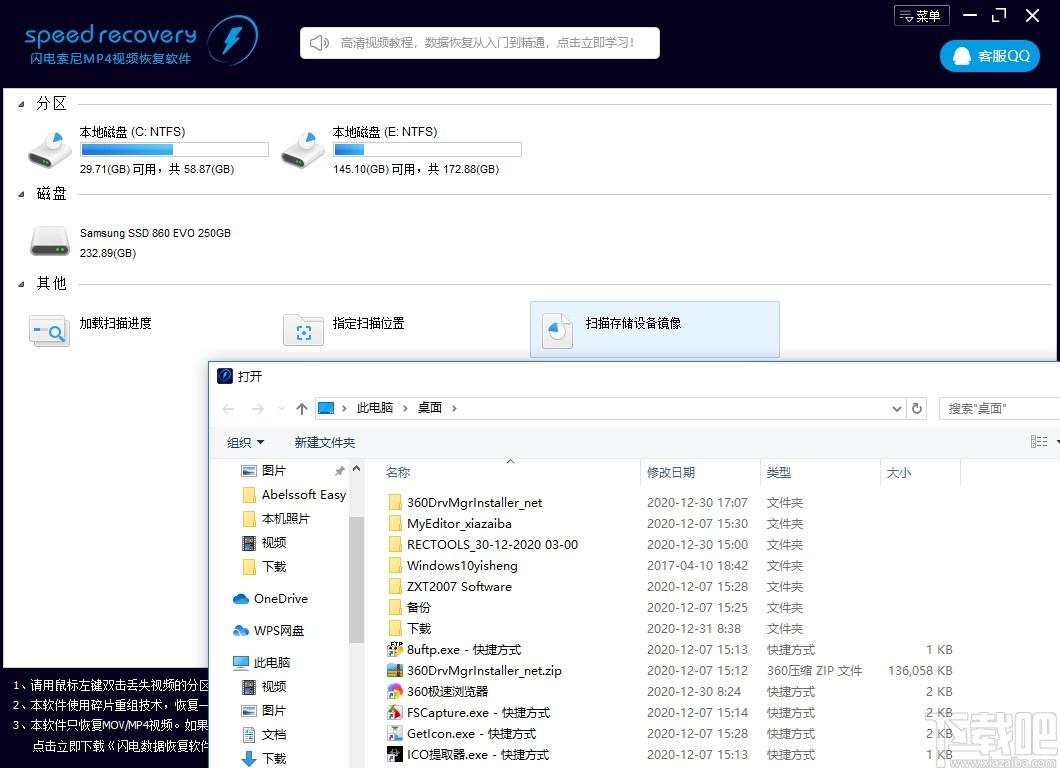Select FSCapture.exe shortcut icon
The image size is (1060, 768).
coord(395,713)
